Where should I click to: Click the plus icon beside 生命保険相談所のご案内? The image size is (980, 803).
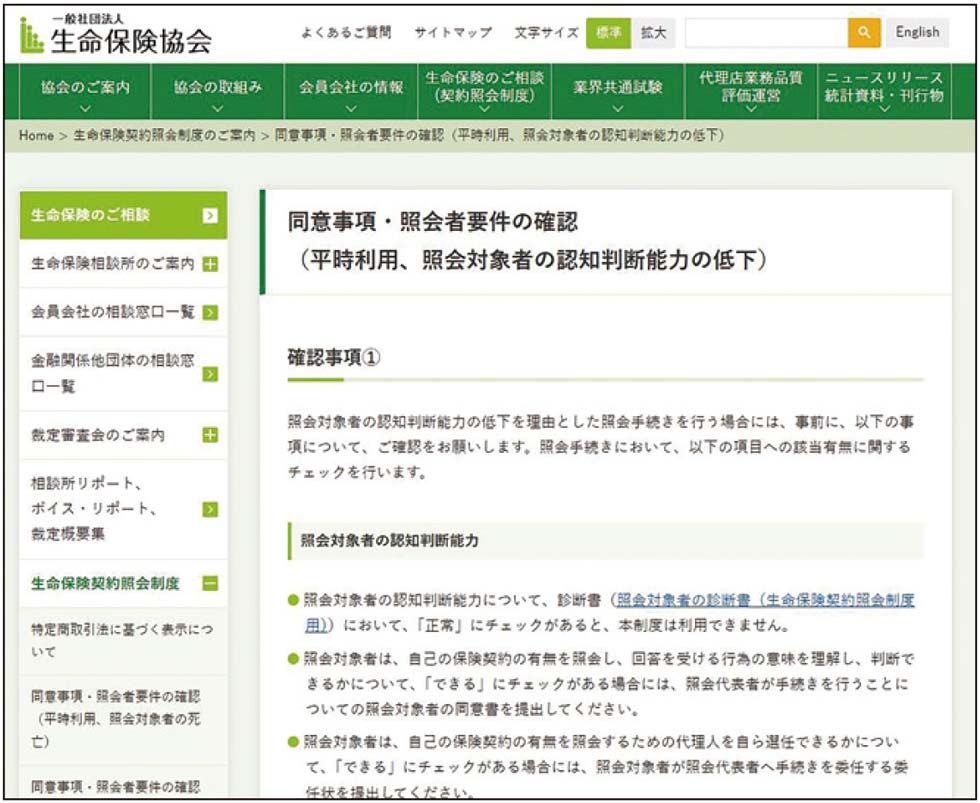(211, 262)
